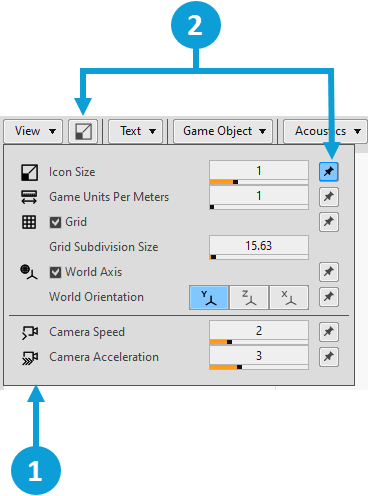This screenshot has width=368, height=496.
Task: Click the Grid Subdivision Size value field
Action: (259, 246)
